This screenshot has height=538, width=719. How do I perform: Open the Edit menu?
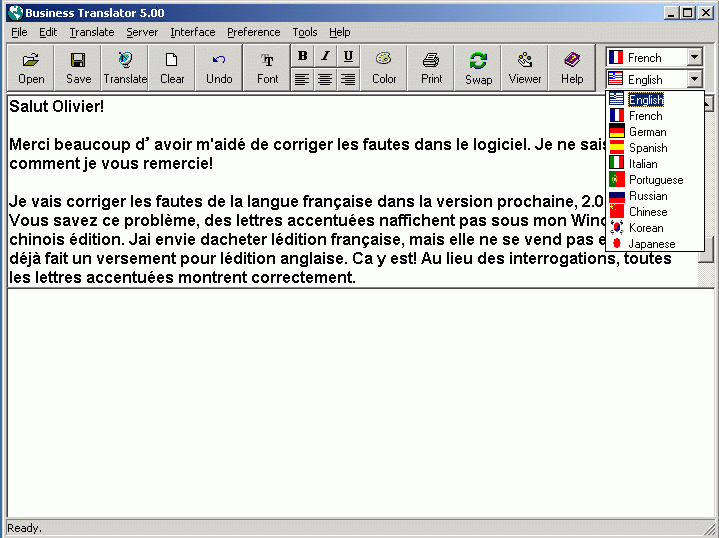tap(48, 32)
